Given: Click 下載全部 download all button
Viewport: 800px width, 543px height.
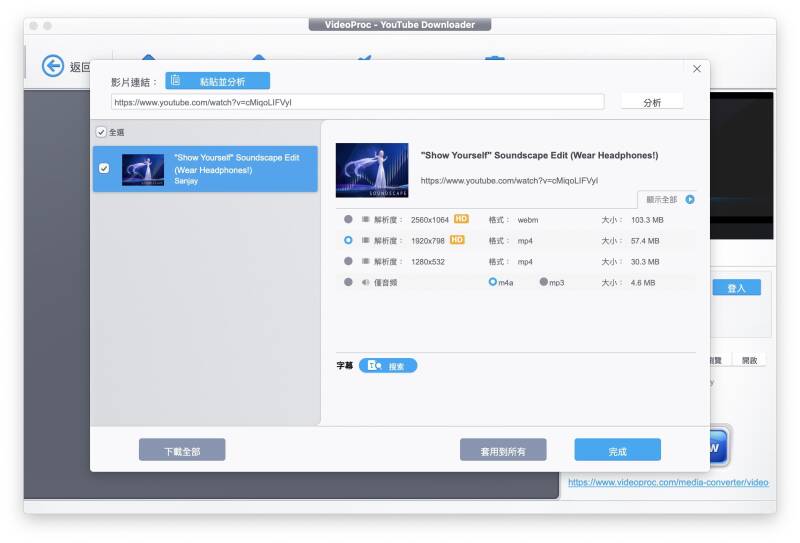Looking at the screenshot, I should (182, 450).
